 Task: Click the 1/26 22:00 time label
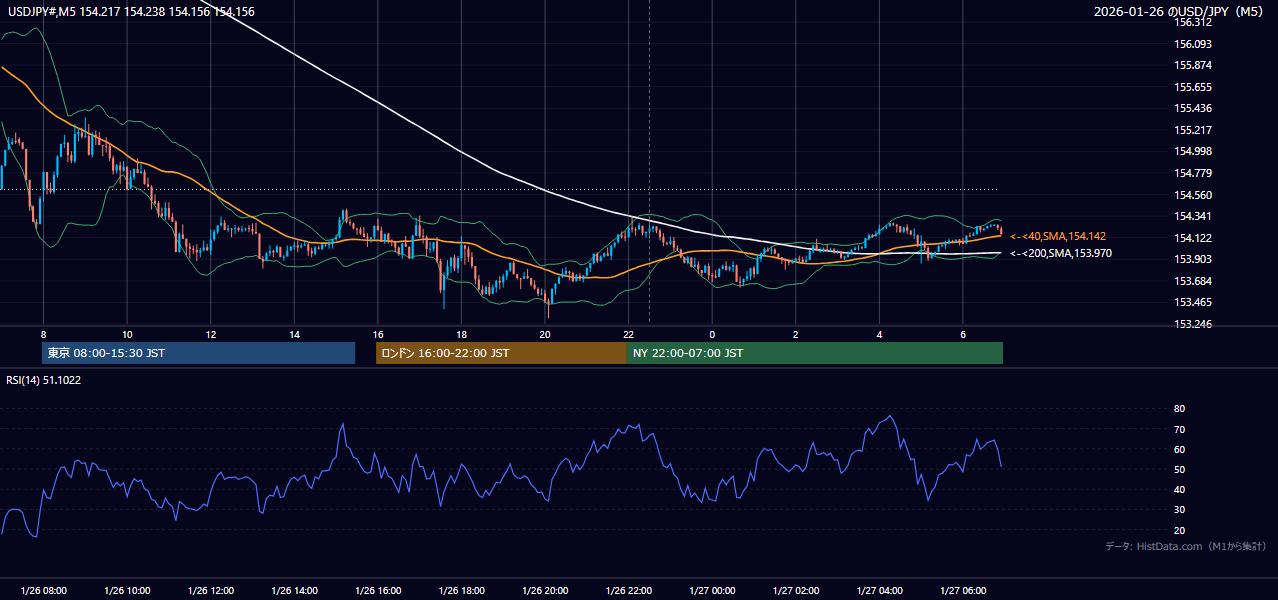(x=628, y=591)
